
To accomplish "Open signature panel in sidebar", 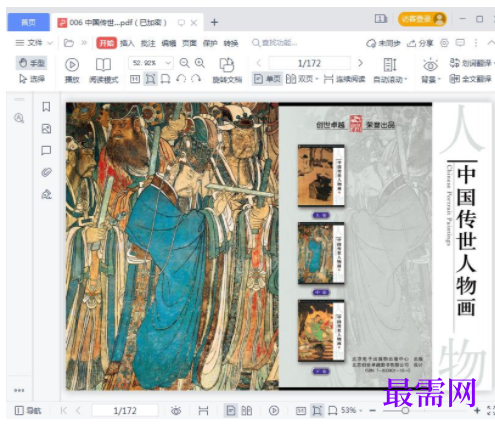I will pyautogui.click(x=46, y=194).
